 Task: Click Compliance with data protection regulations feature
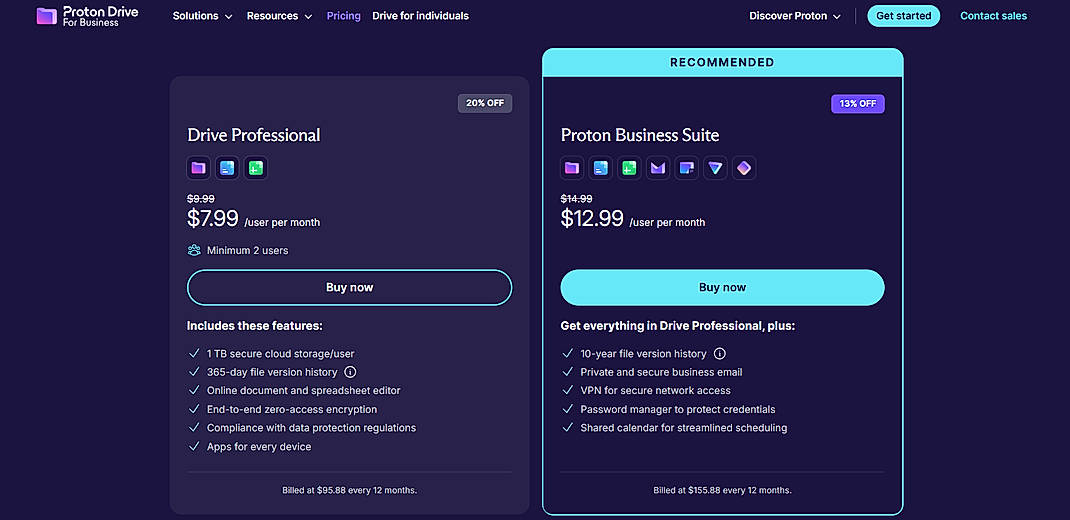click(x=311, y=428)
